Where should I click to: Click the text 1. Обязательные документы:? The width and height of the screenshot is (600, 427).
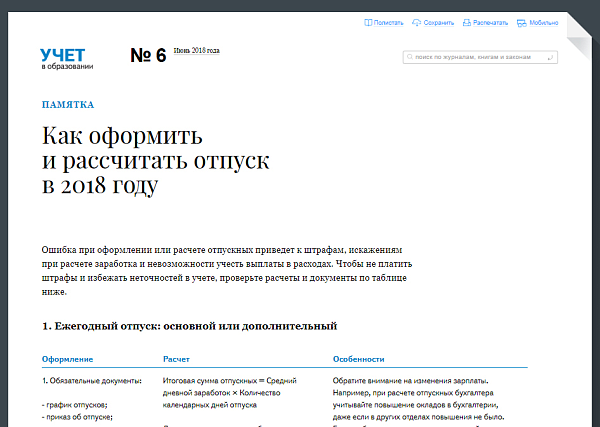tap(92, 381)
